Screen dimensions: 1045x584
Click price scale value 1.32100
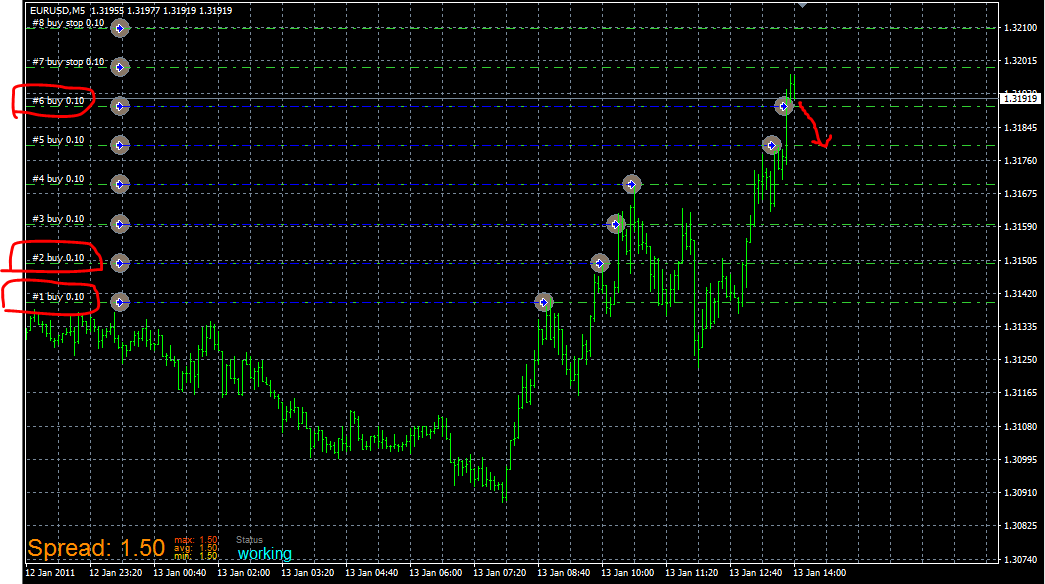(1020, 28)
